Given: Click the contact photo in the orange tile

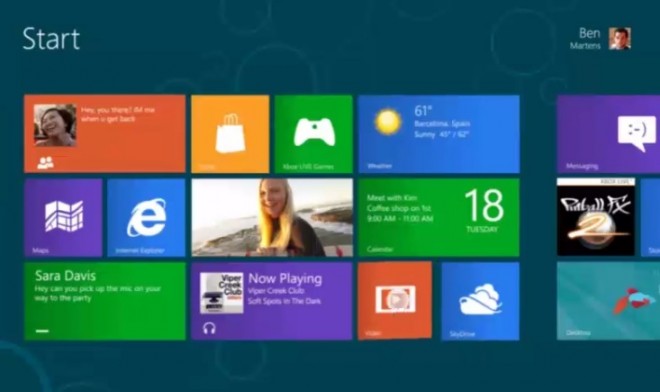Looking at the screenshot, I should [55, 125].
